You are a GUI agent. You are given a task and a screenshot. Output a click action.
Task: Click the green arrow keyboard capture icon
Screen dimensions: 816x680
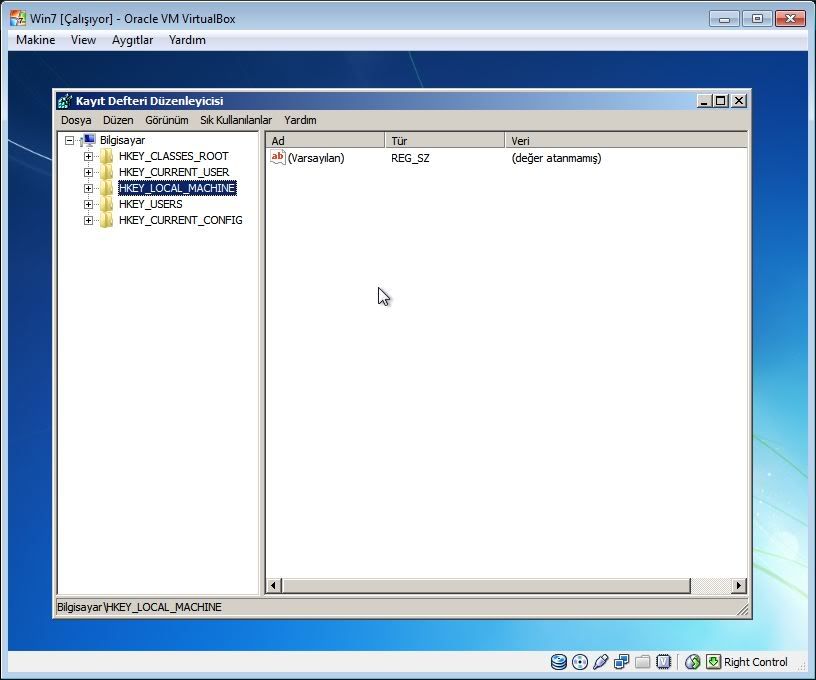click(713, 662)
